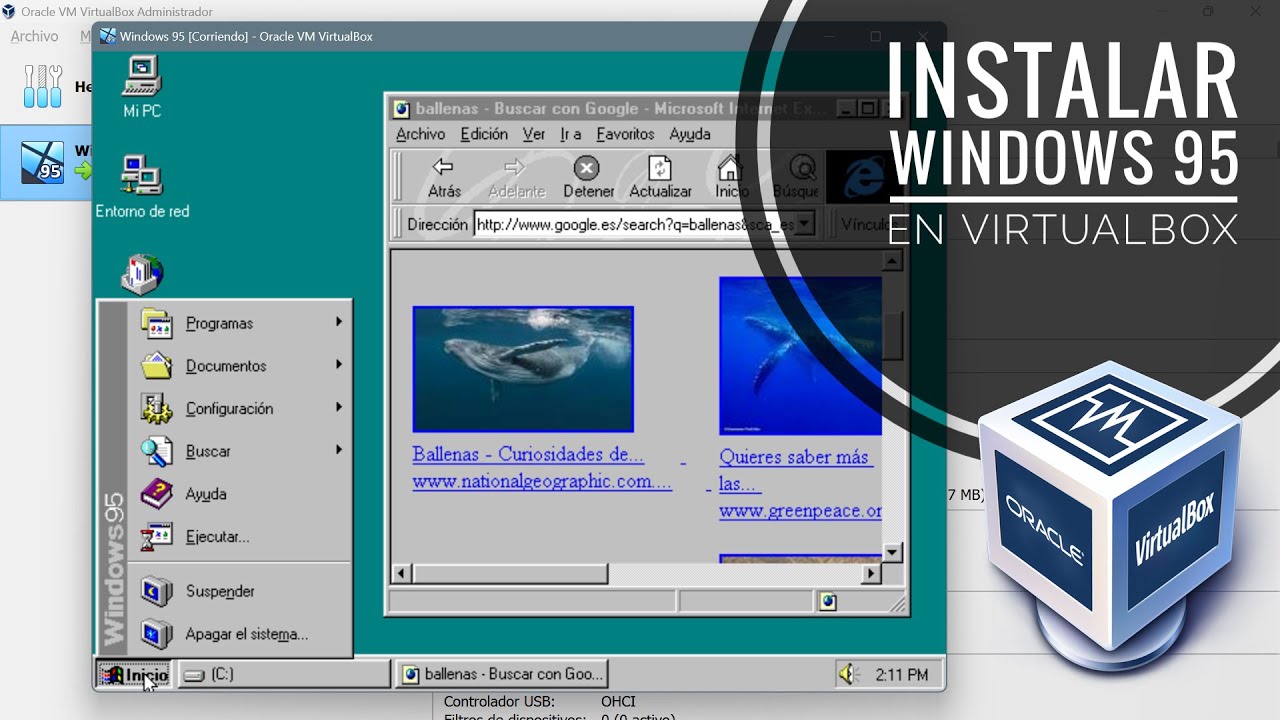Image resolution: width=1280 pixels, height=720 pixels.
Task: Open the Mi PC desktop icon
Action: click(141, 88)
